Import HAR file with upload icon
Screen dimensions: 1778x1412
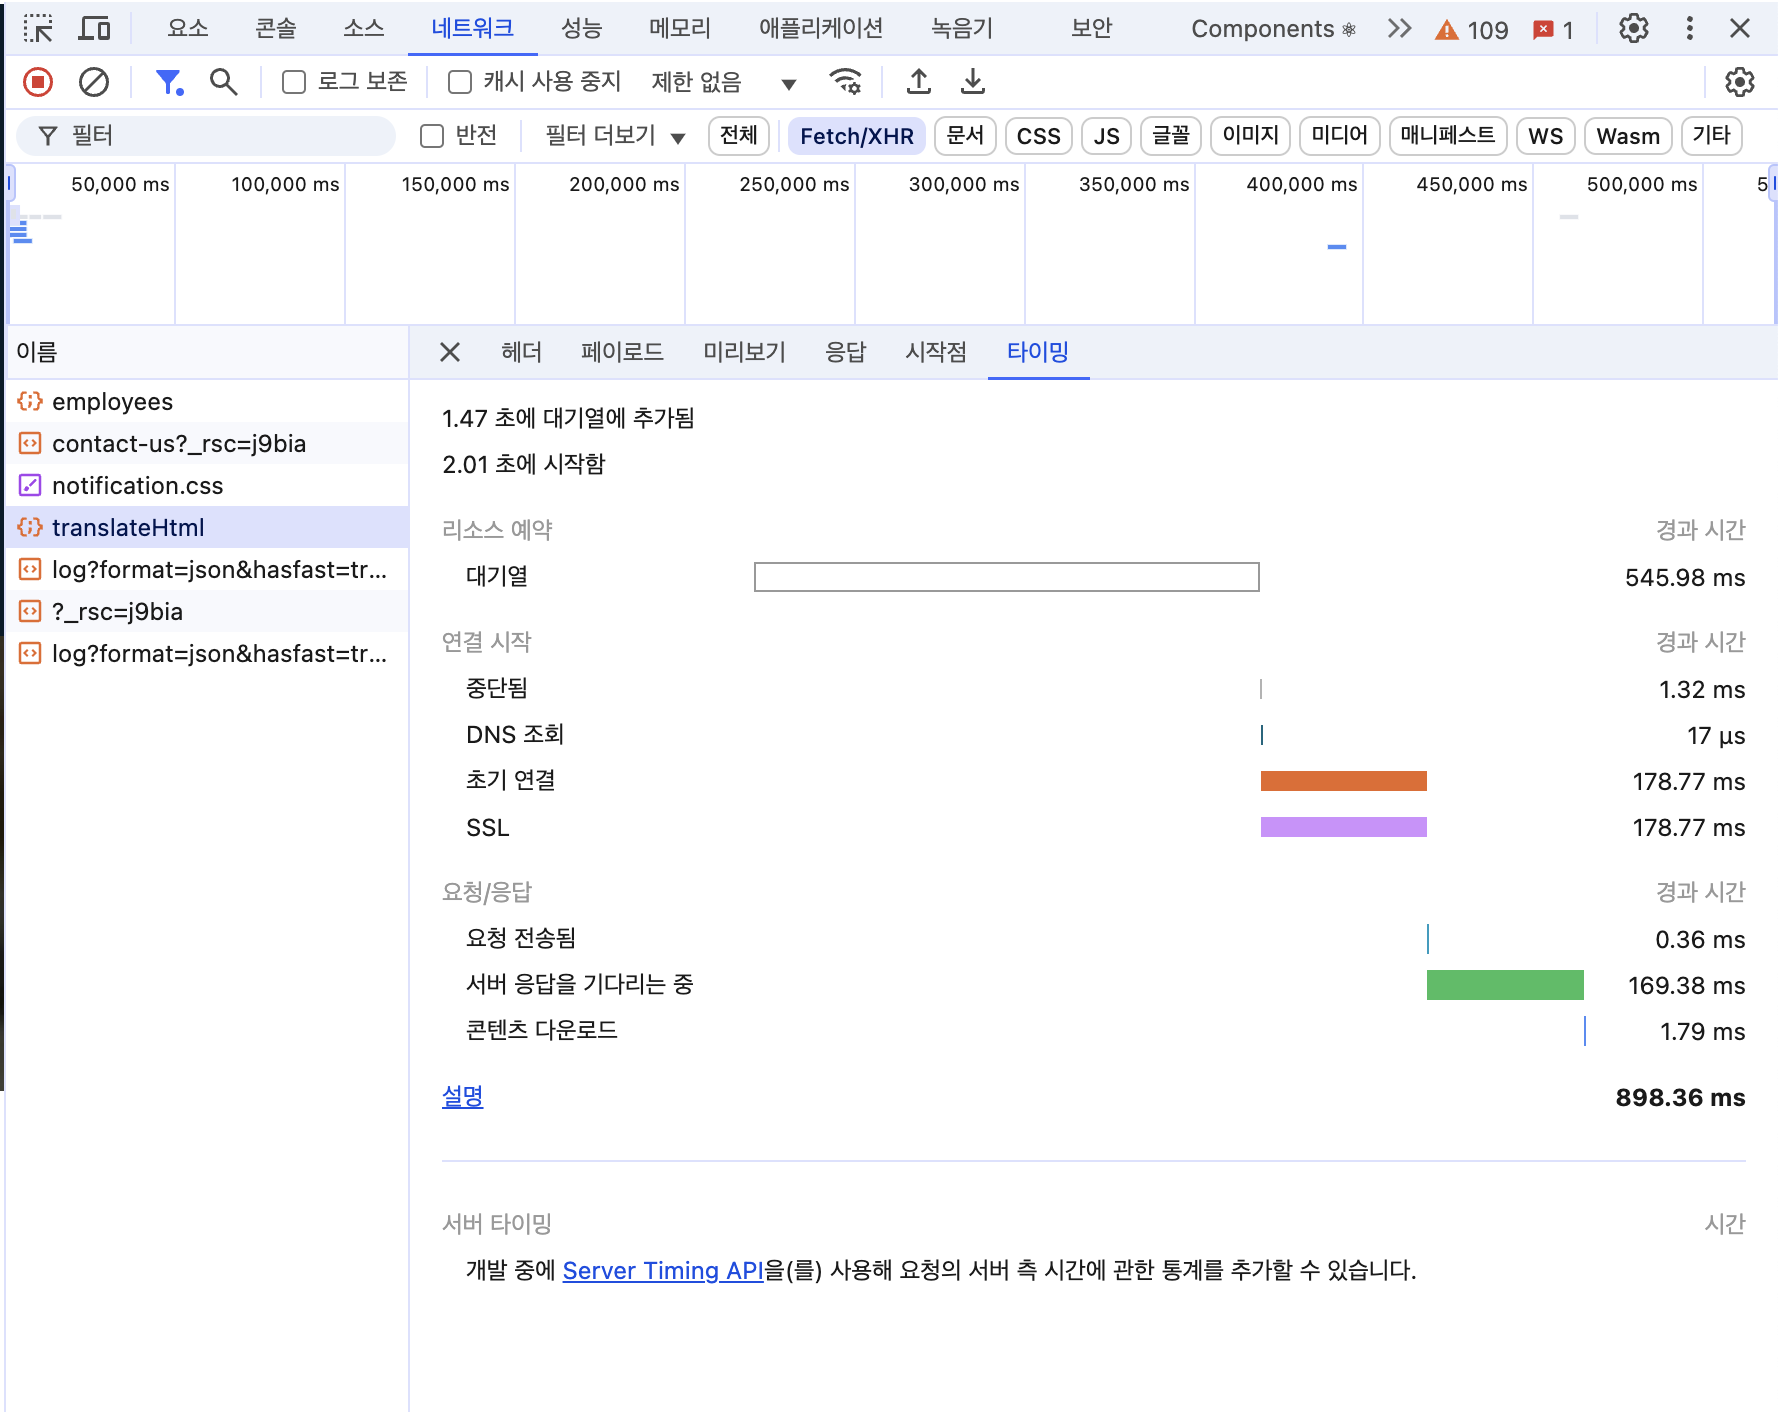(918, 82)
